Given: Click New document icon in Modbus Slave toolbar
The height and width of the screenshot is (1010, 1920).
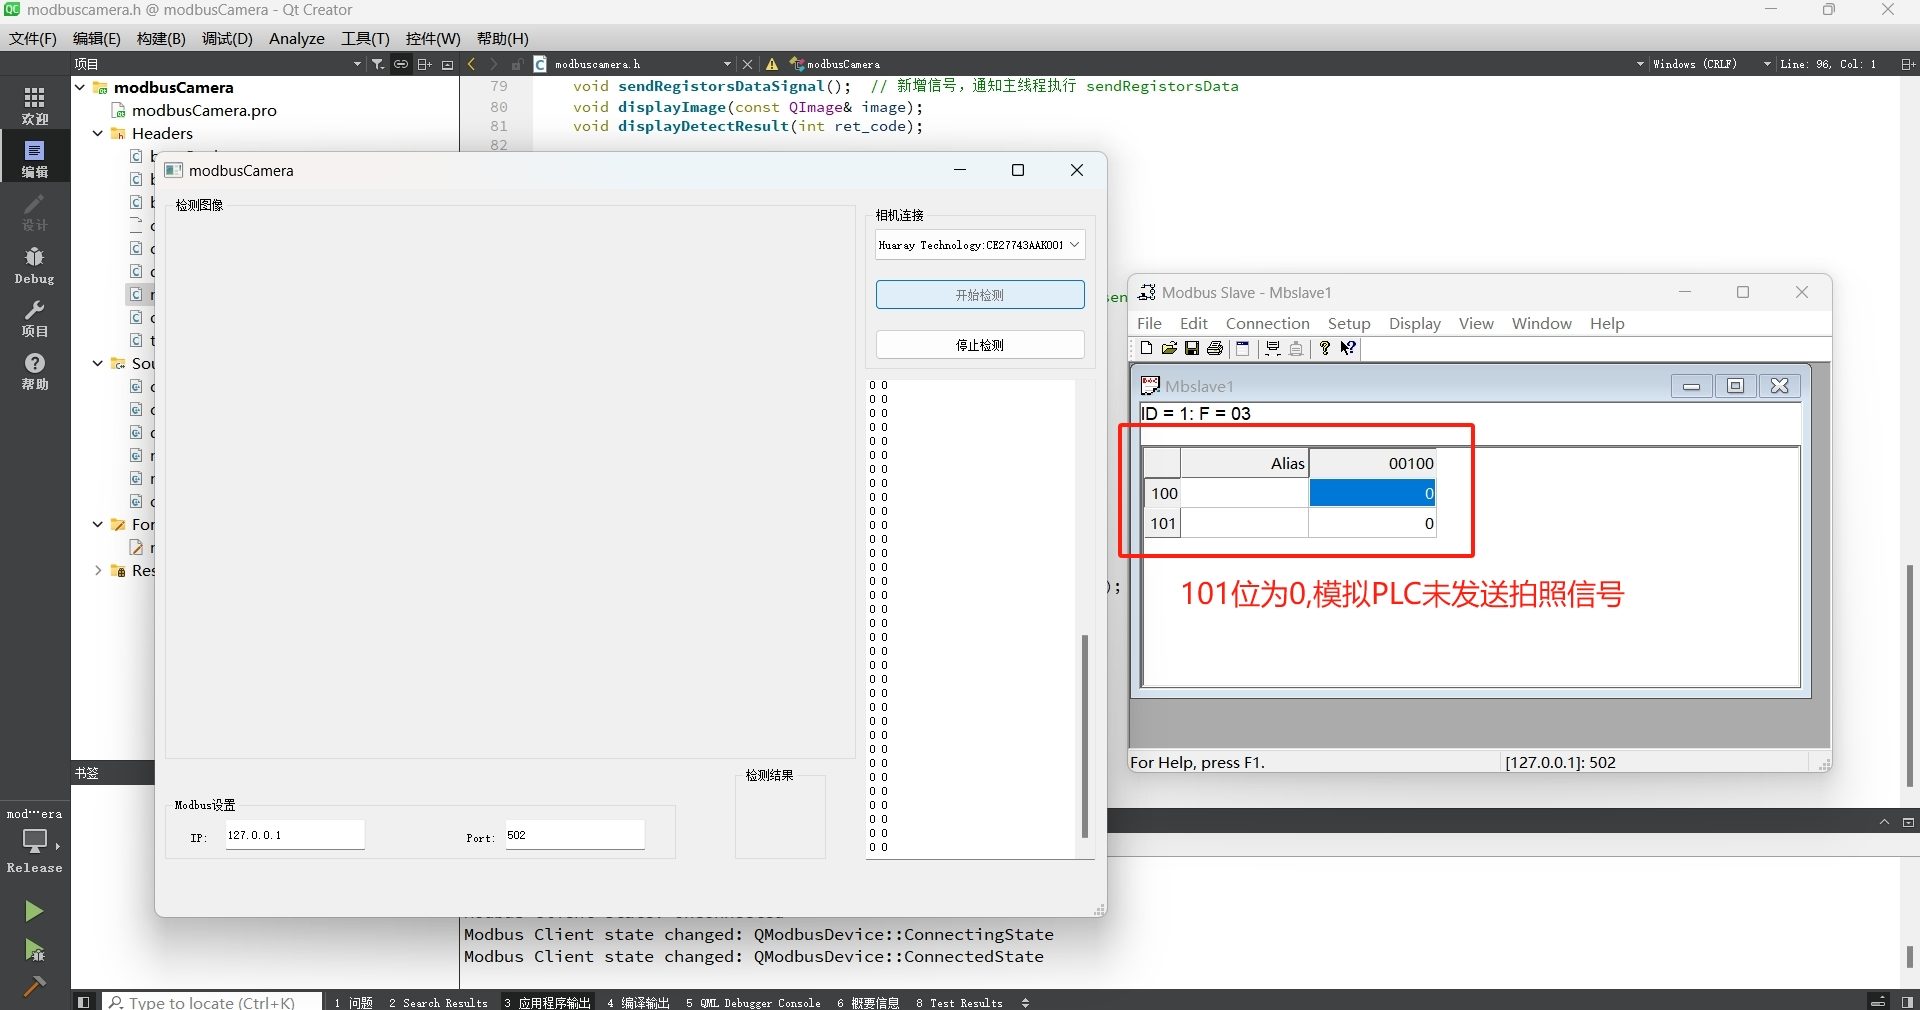Looking at the screenshot, I should coord(1146,348).
